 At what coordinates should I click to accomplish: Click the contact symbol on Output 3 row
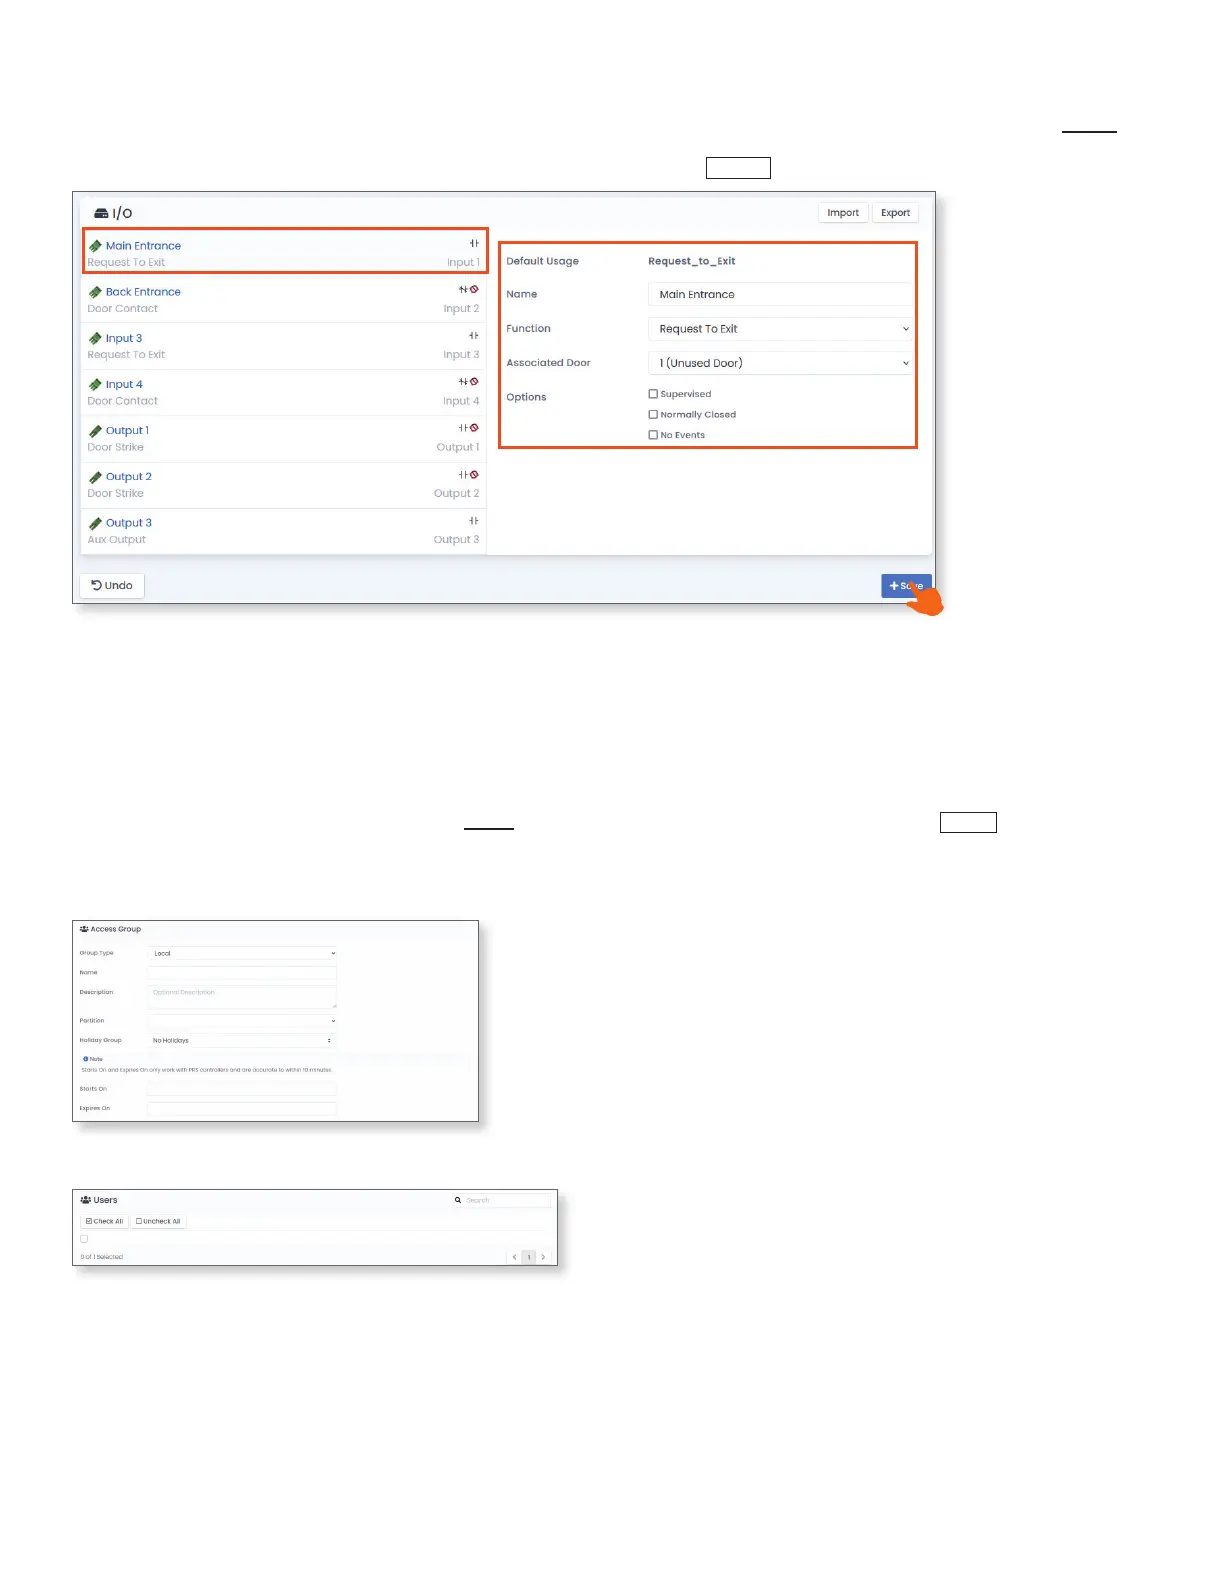pos(474,520)
